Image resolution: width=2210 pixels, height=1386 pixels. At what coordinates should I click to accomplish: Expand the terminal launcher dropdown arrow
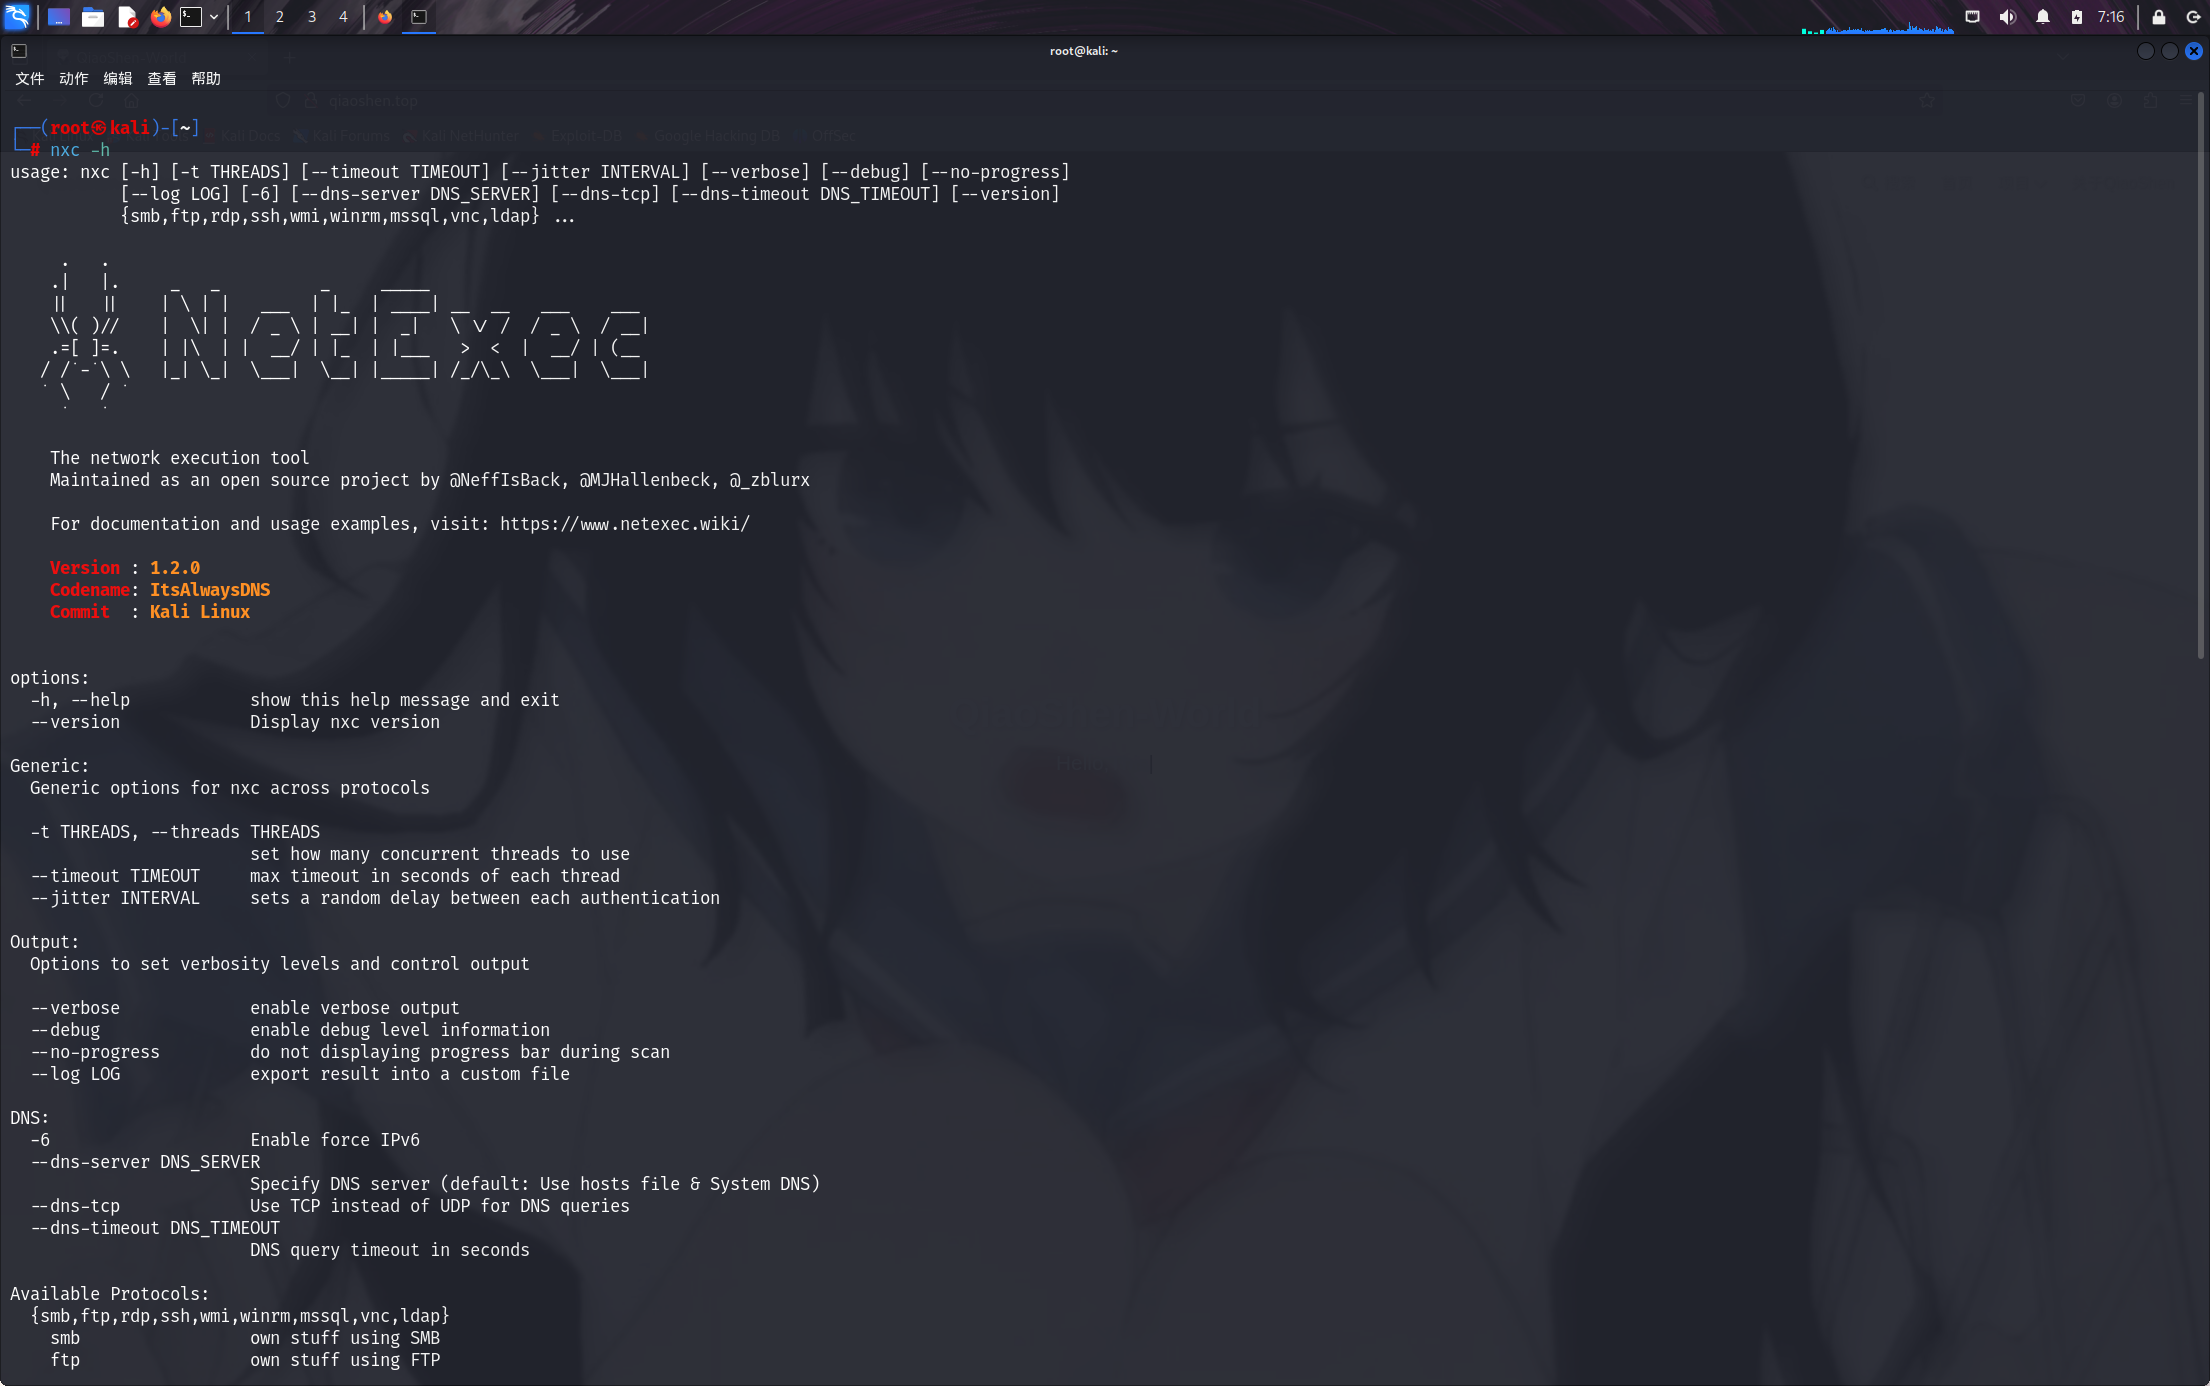(x=214, y=17)
